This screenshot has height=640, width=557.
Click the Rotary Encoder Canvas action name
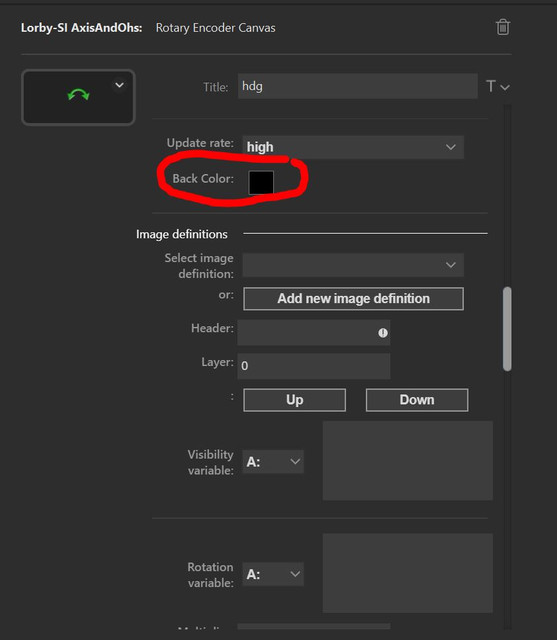215,28
